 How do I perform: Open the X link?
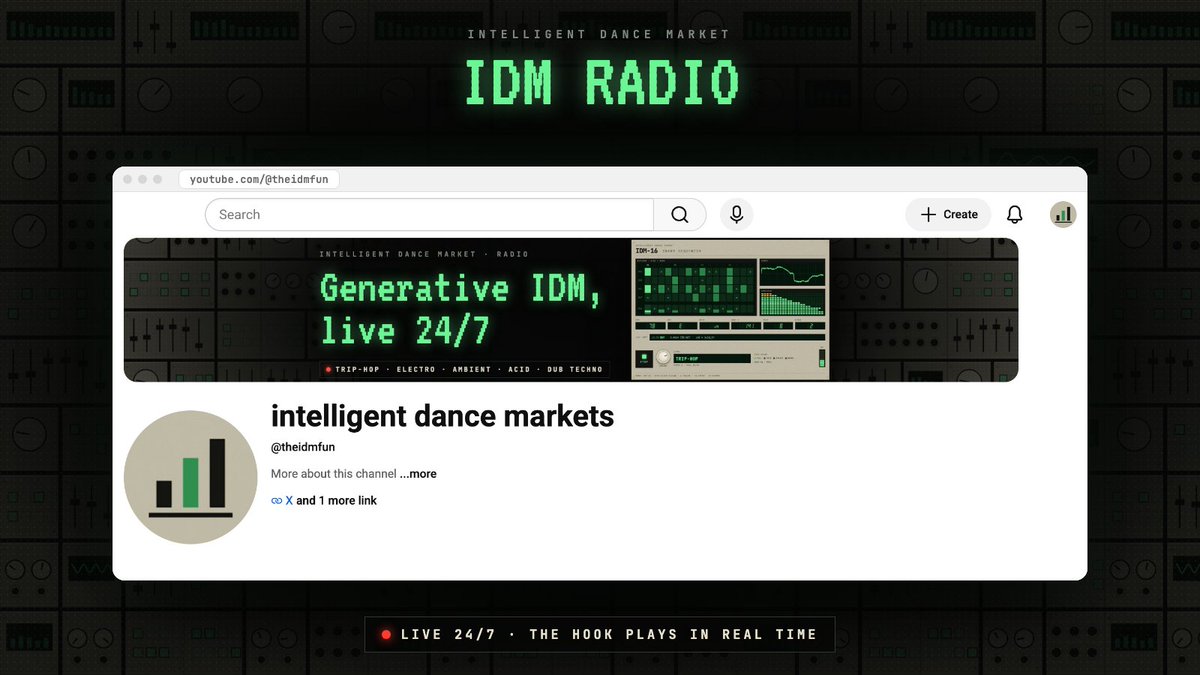pos(289,500)
